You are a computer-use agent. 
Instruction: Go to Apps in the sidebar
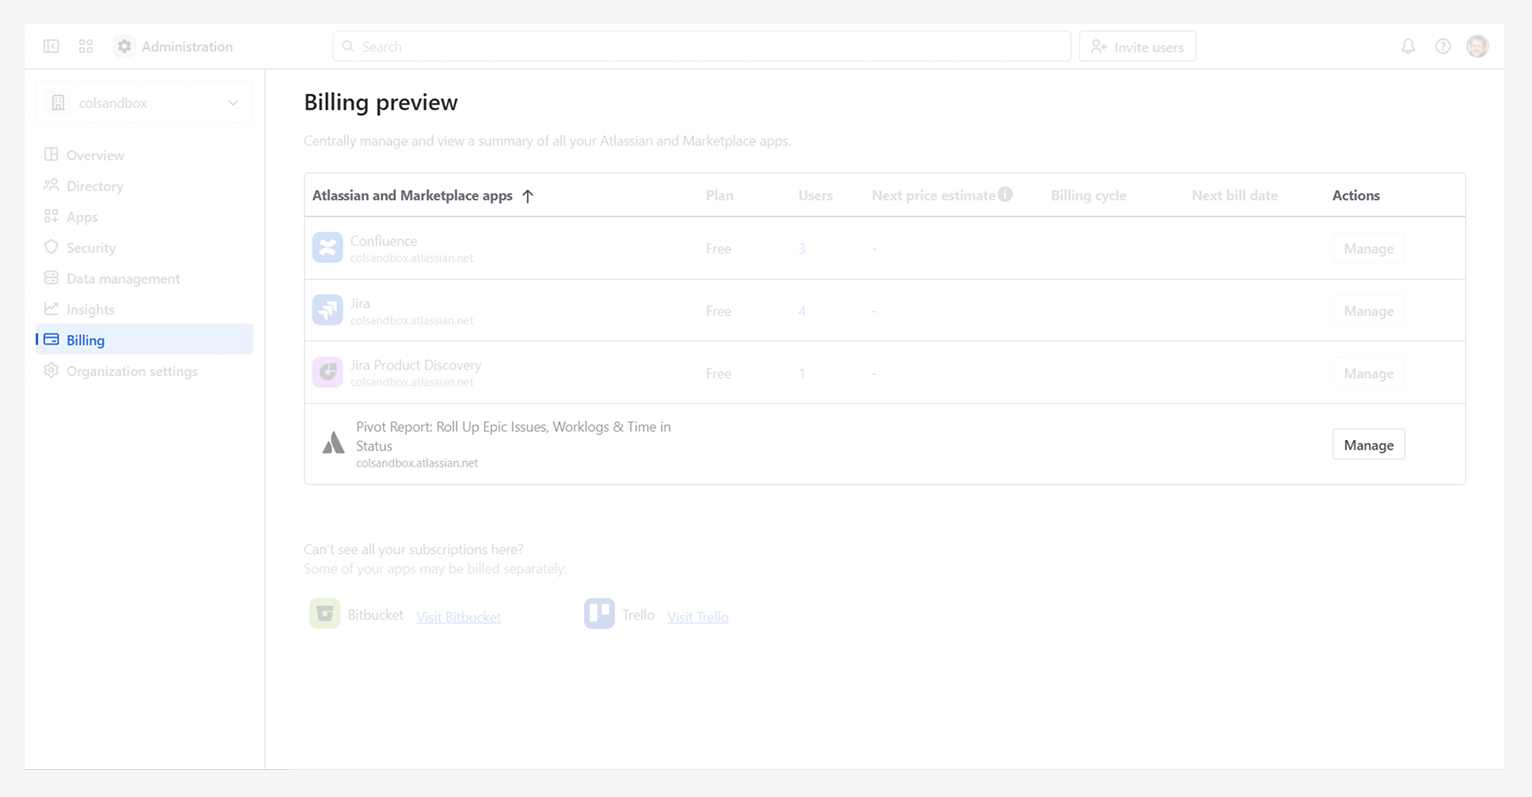pyautogui.click(x=145, y=217)
